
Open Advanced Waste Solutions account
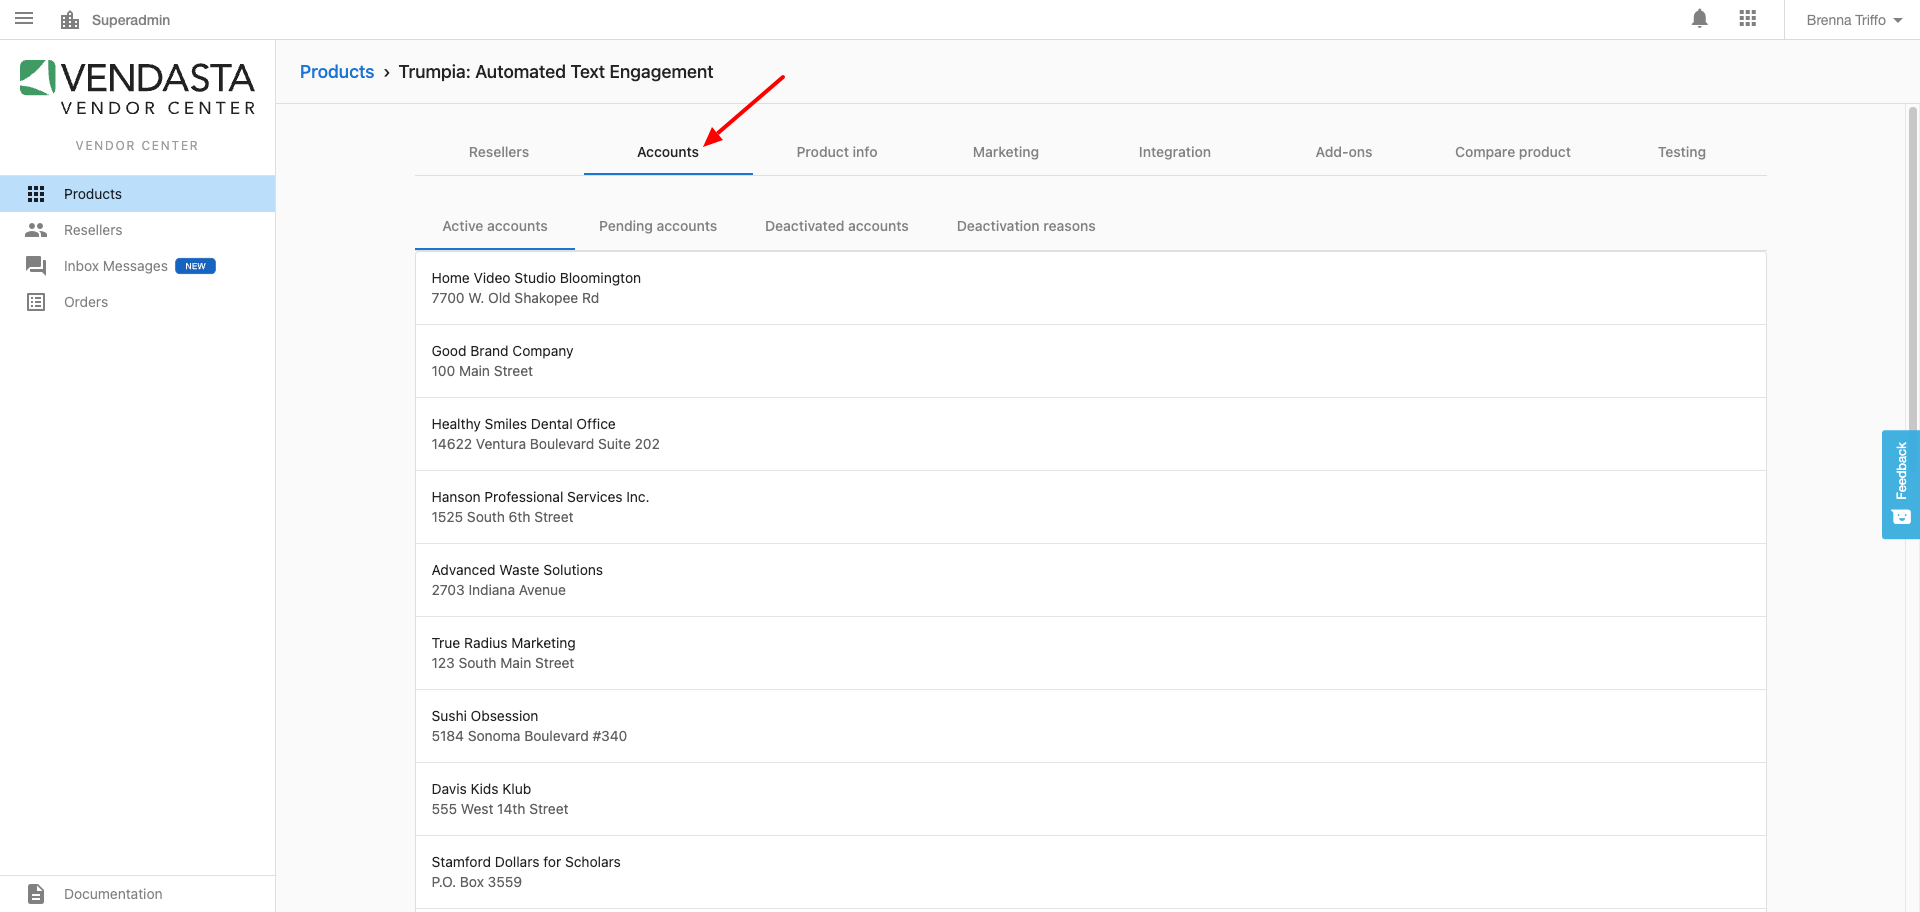[x=1090, y=580]
